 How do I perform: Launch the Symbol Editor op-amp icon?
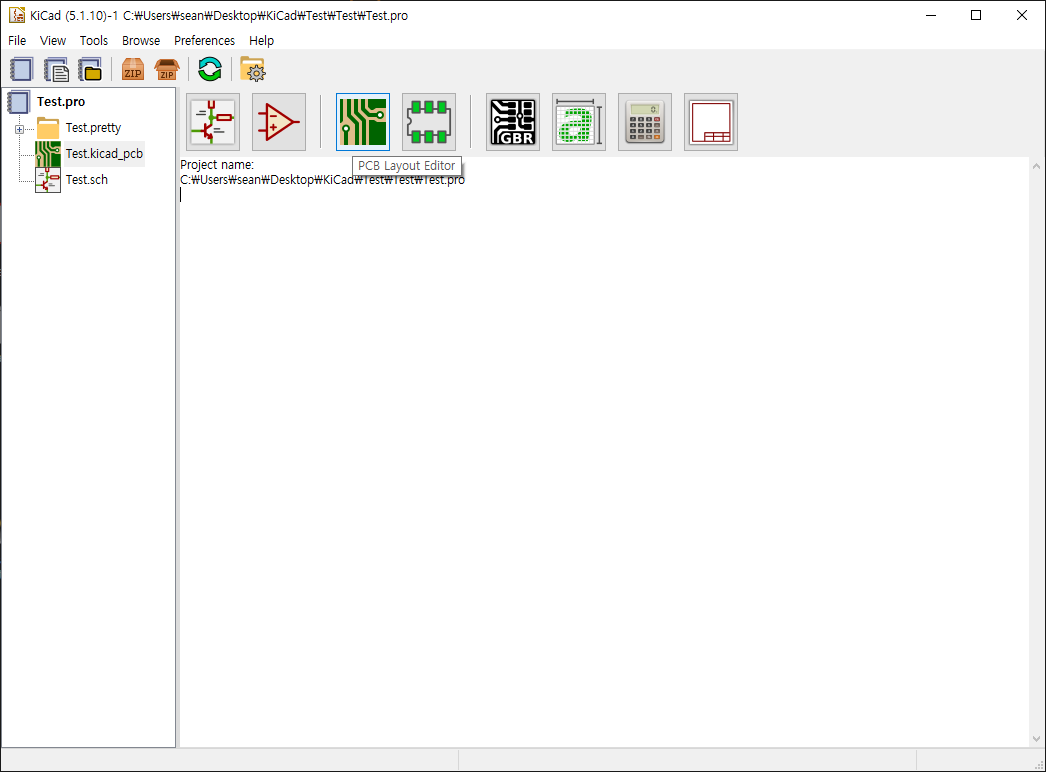pyautogui.click(x=279, y=122)
